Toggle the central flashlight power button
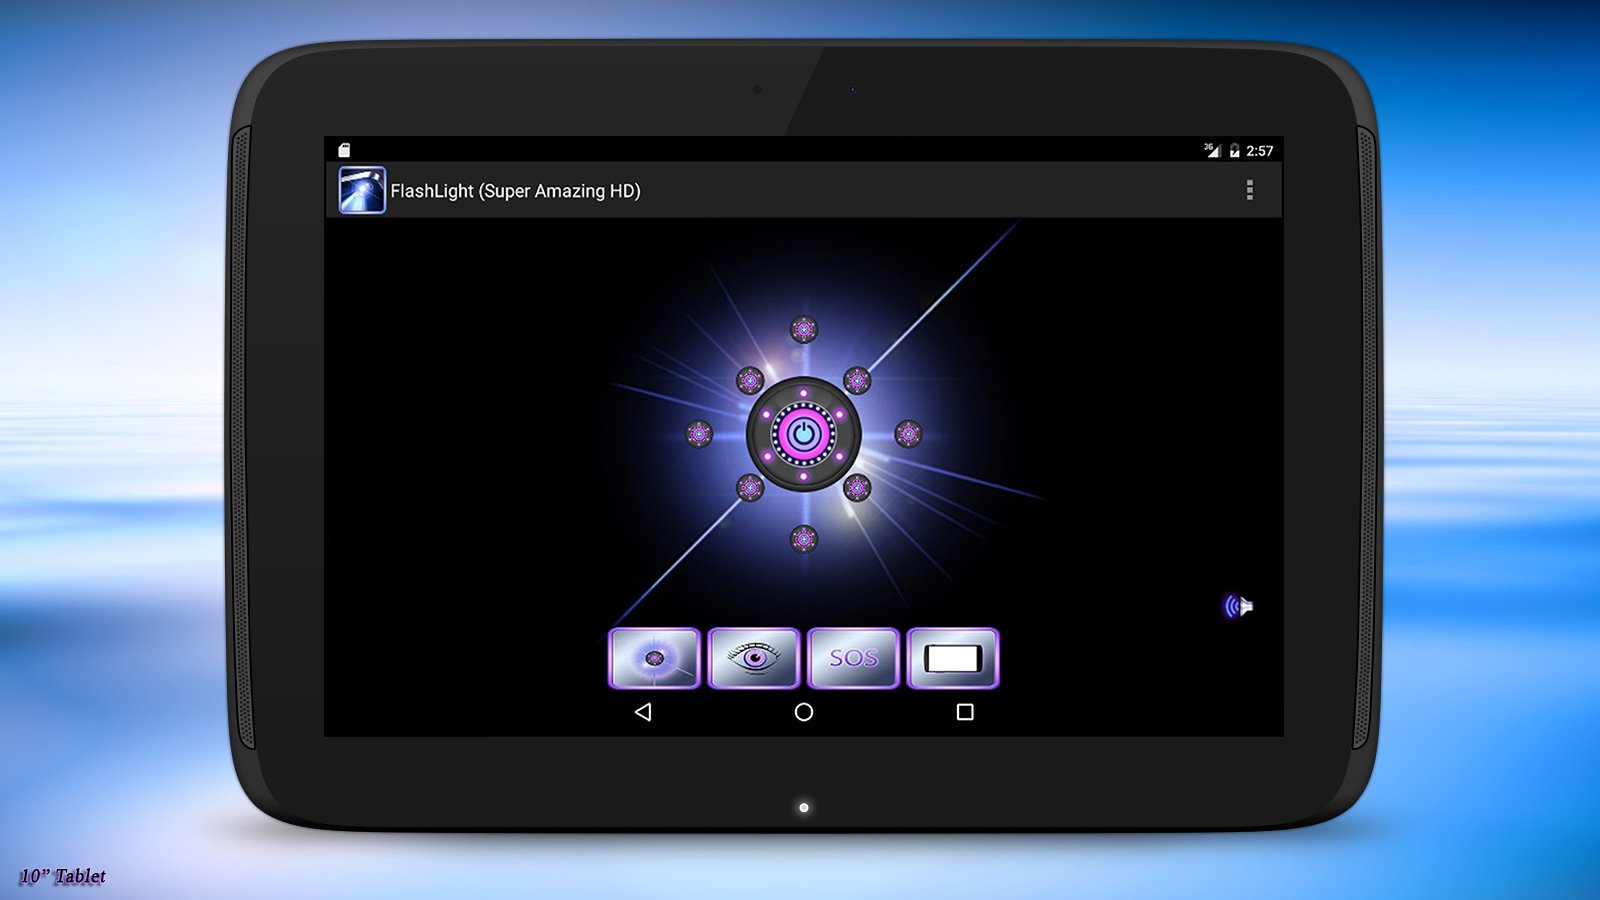The image size is (1600, 900). pyautogui.click(x=803, y=434)
